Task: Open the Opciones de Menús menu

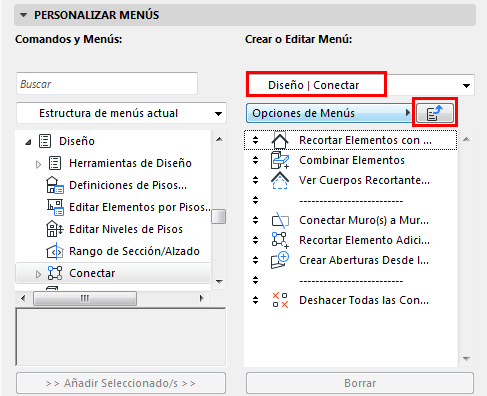Action: [330, 113]
